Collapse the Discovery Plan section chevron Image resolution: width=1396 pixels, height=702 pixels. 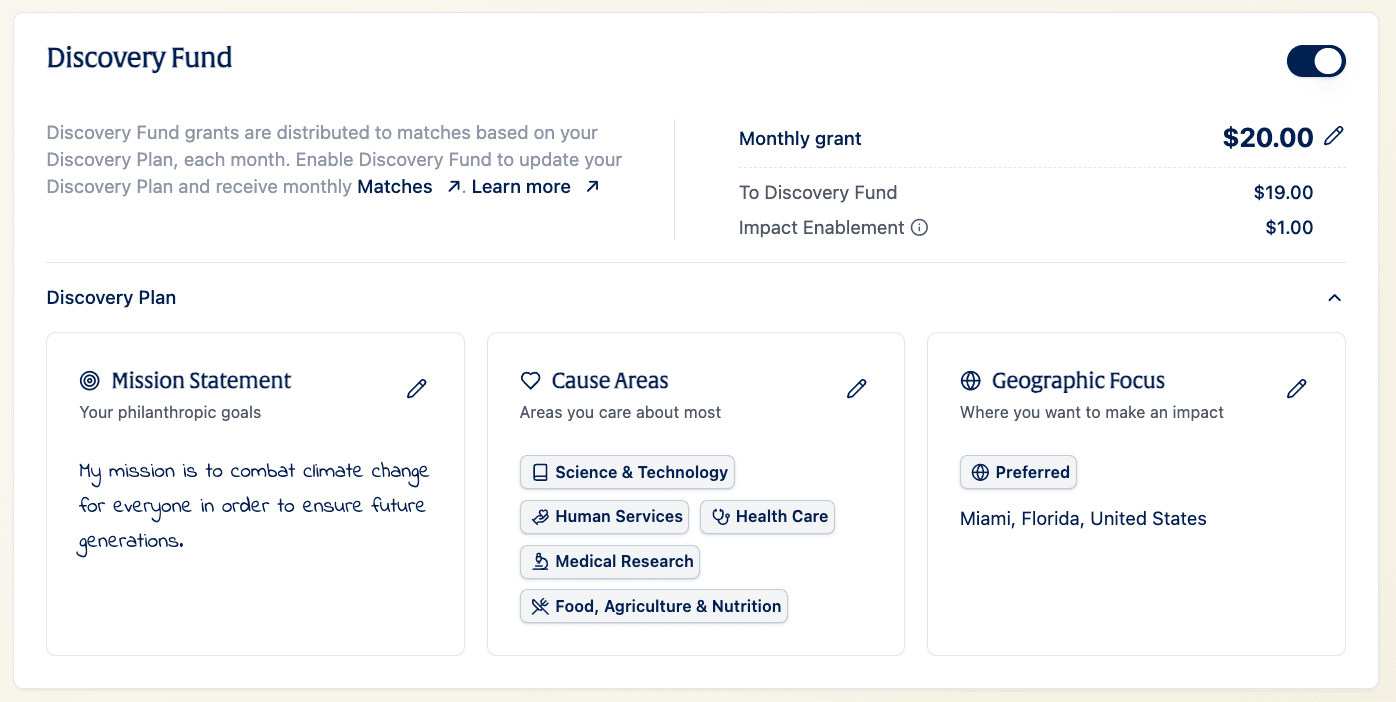coord(1334,298)
